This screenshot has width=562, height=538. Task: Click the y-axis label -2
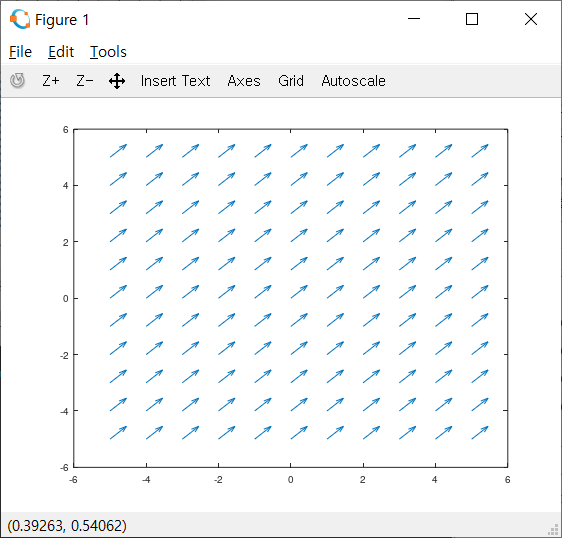pos(64,355)
